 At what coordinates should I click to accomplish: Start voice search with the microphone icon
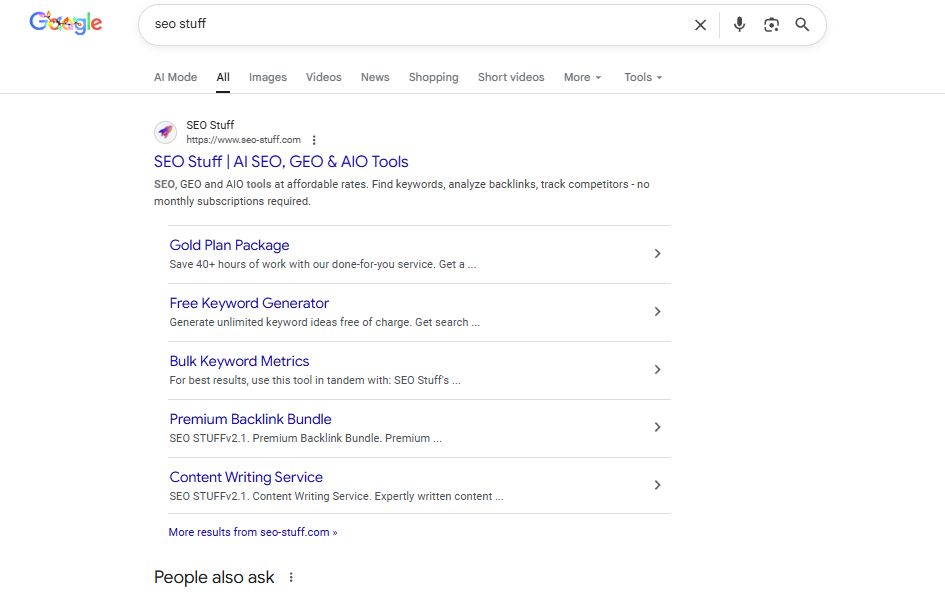[739, 24]
